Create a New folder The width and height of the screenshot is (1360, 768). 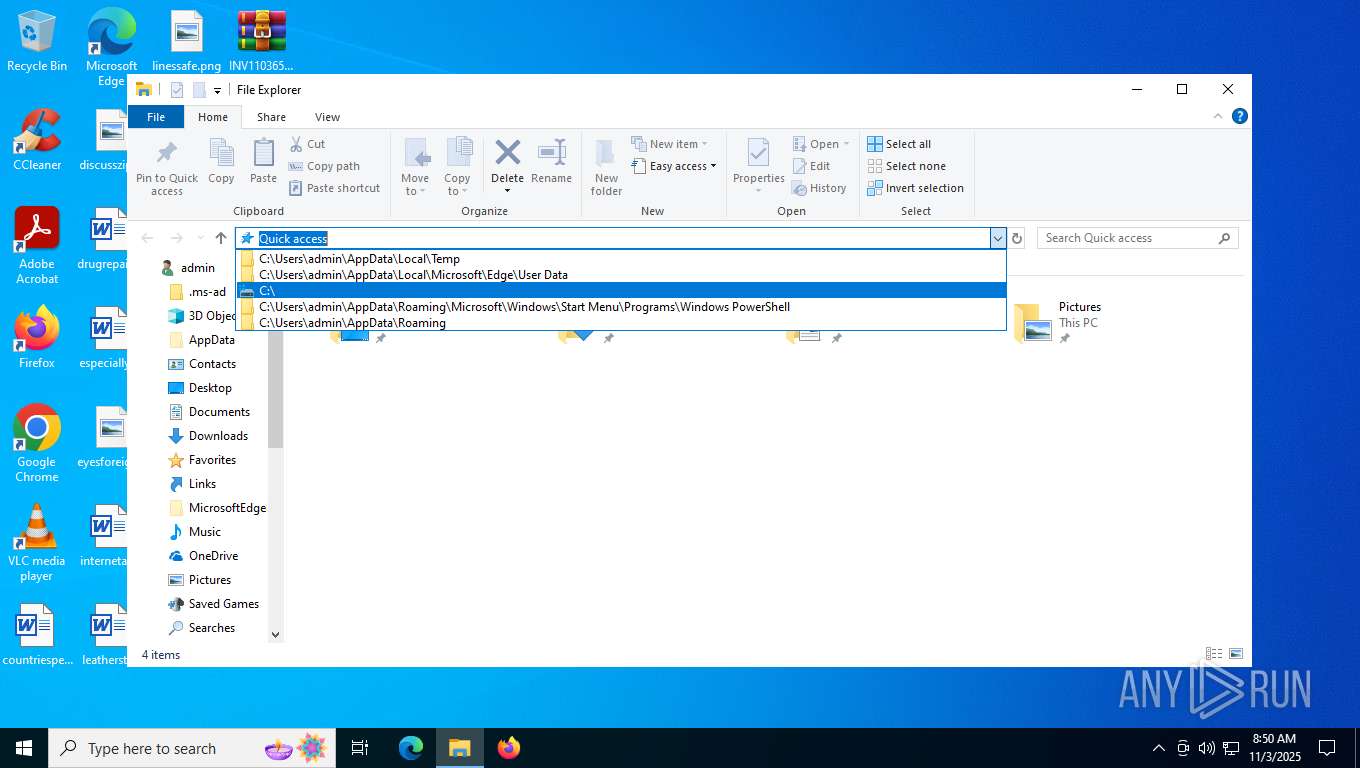click(x=606, y=167)
